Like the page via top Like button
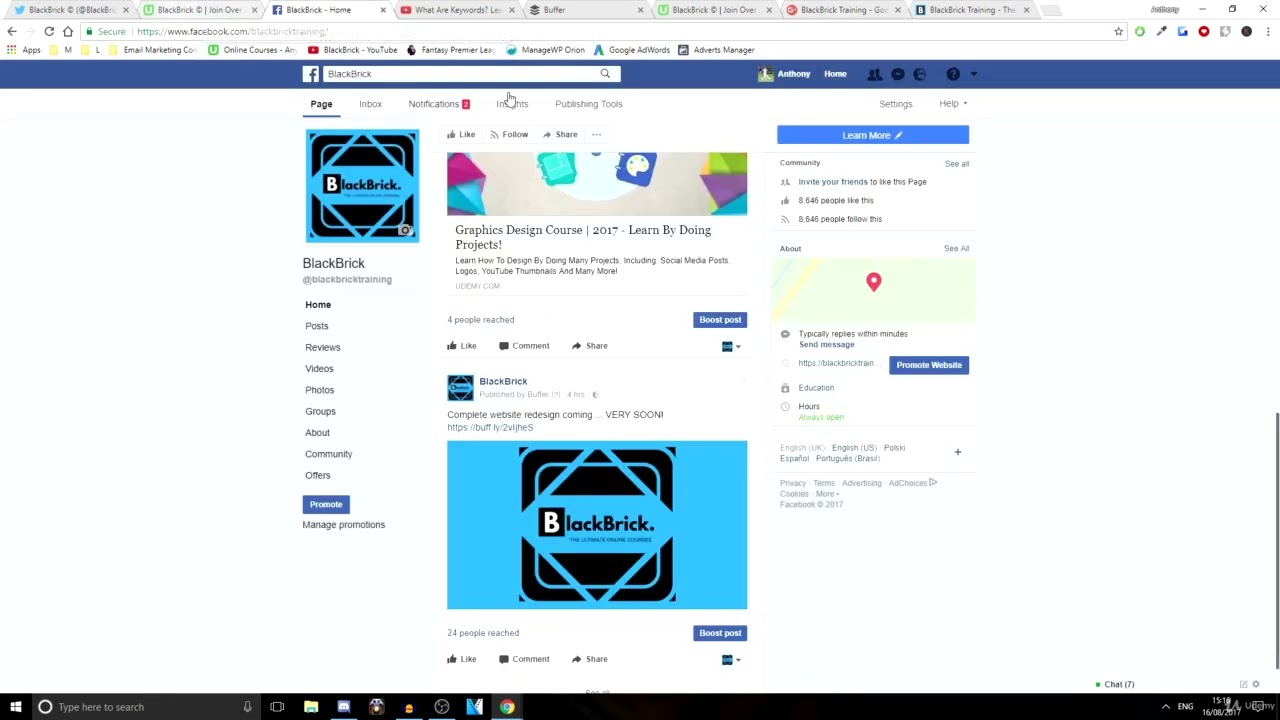This screenshot has height=720, width=1280. [x=461, y=134]
